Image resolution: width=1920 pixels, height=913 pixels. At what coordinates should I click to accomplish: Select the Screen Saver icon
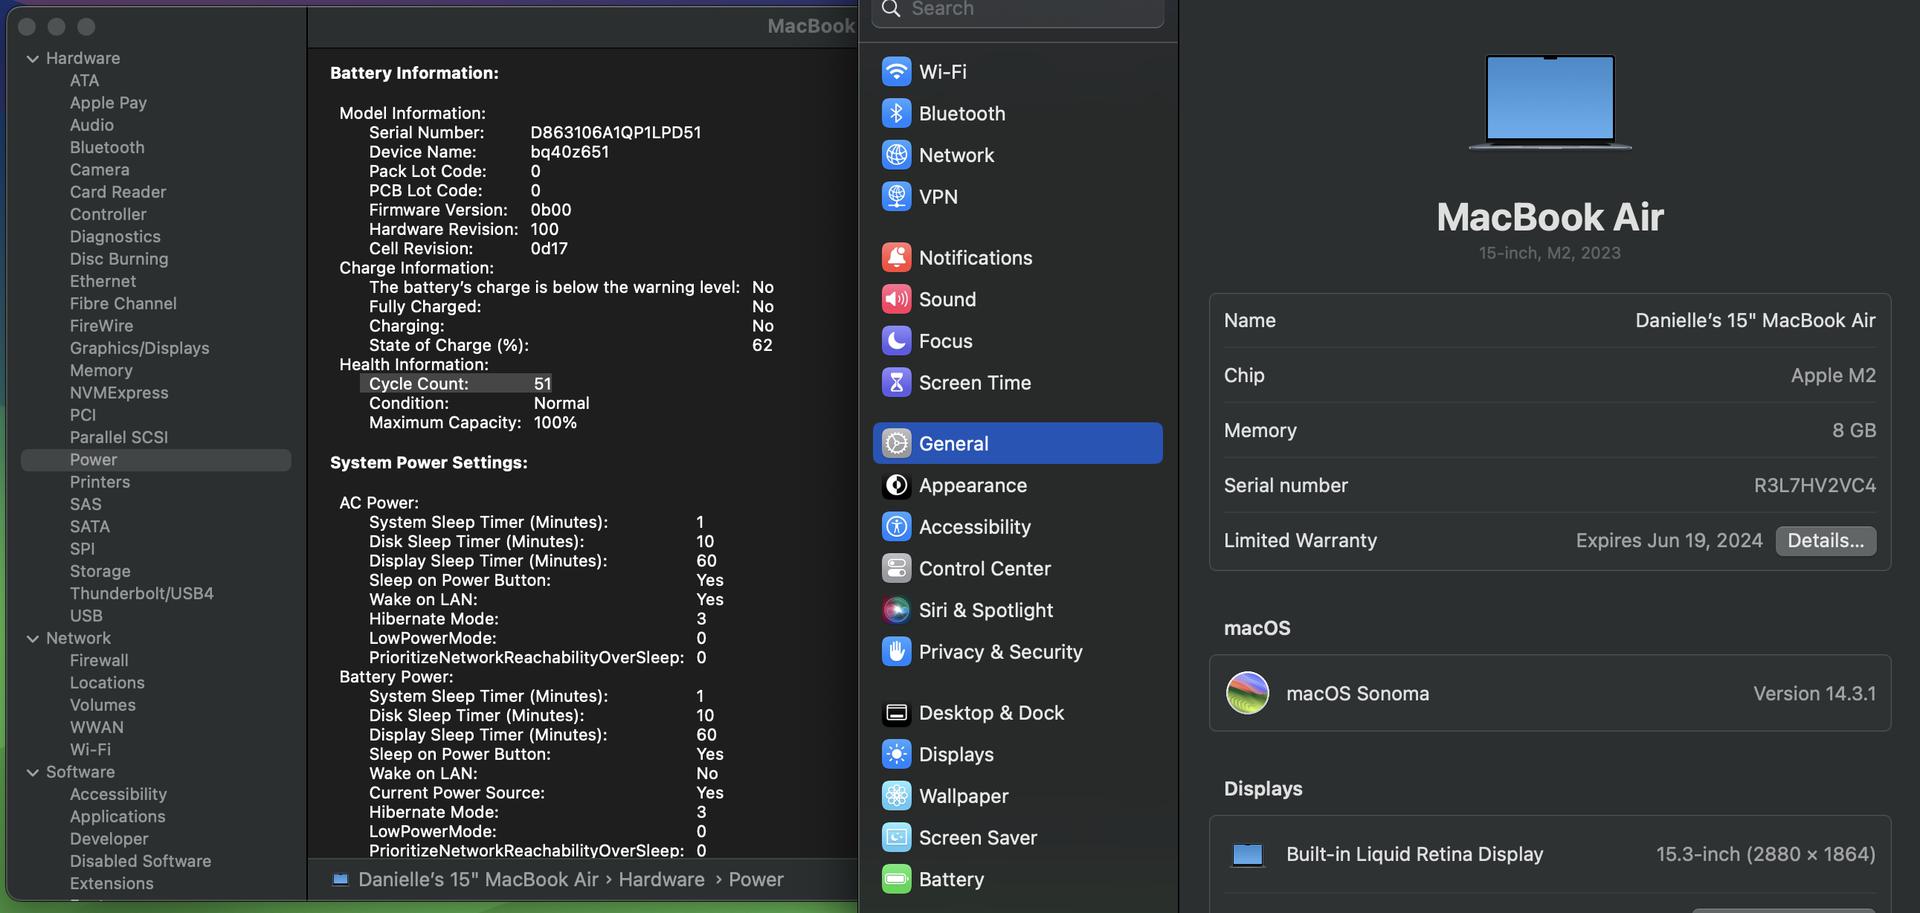[x=896, y=838]
